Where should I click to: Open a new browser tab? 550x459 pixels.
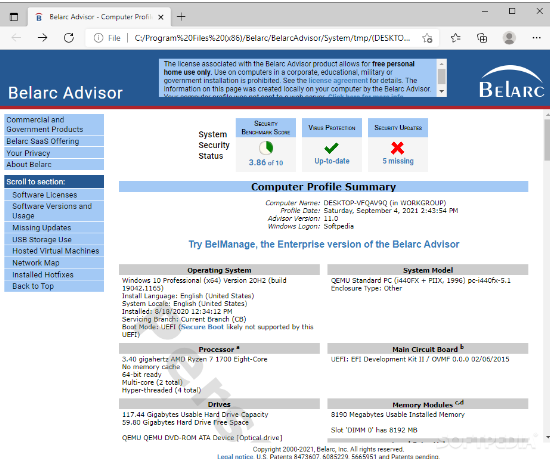coord(181,16)
